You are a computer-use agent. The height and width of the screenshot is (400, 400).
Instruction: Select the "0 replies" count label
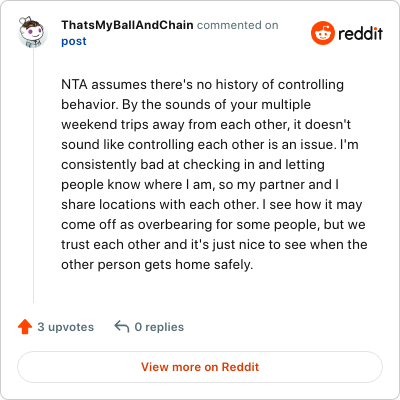point(159,327)
